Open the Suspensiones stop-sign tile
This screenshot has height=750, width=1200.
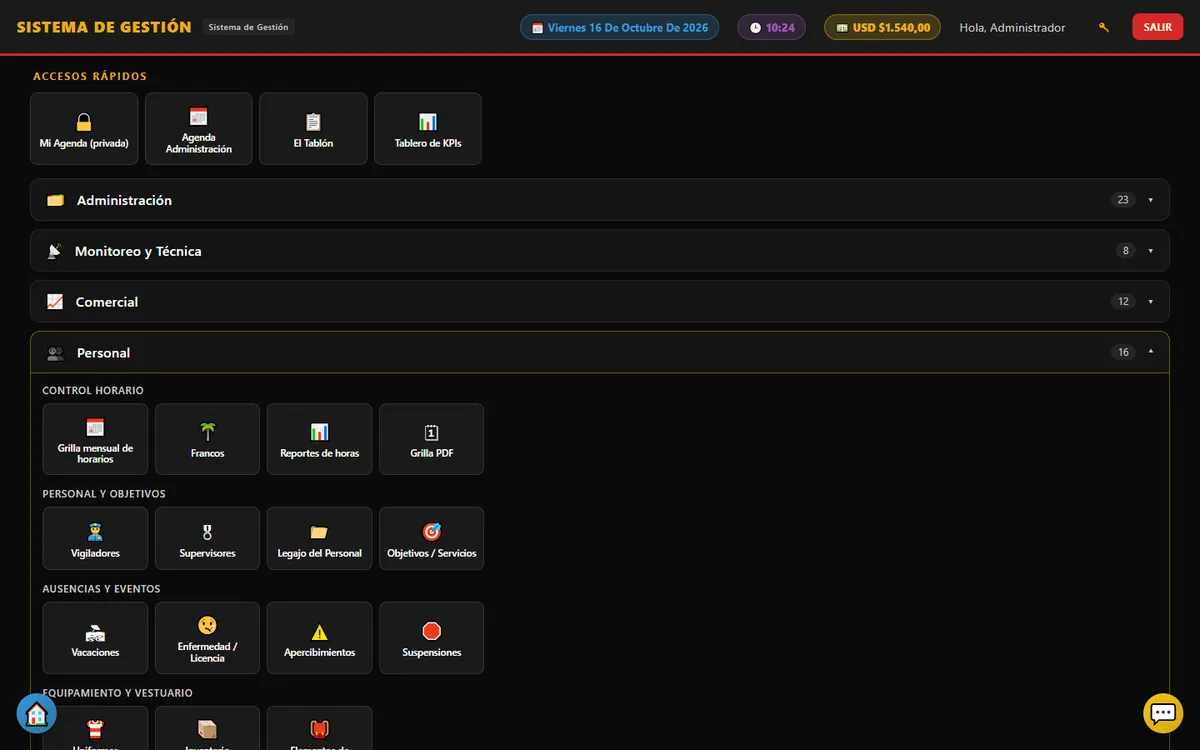(x=432, y=638)
